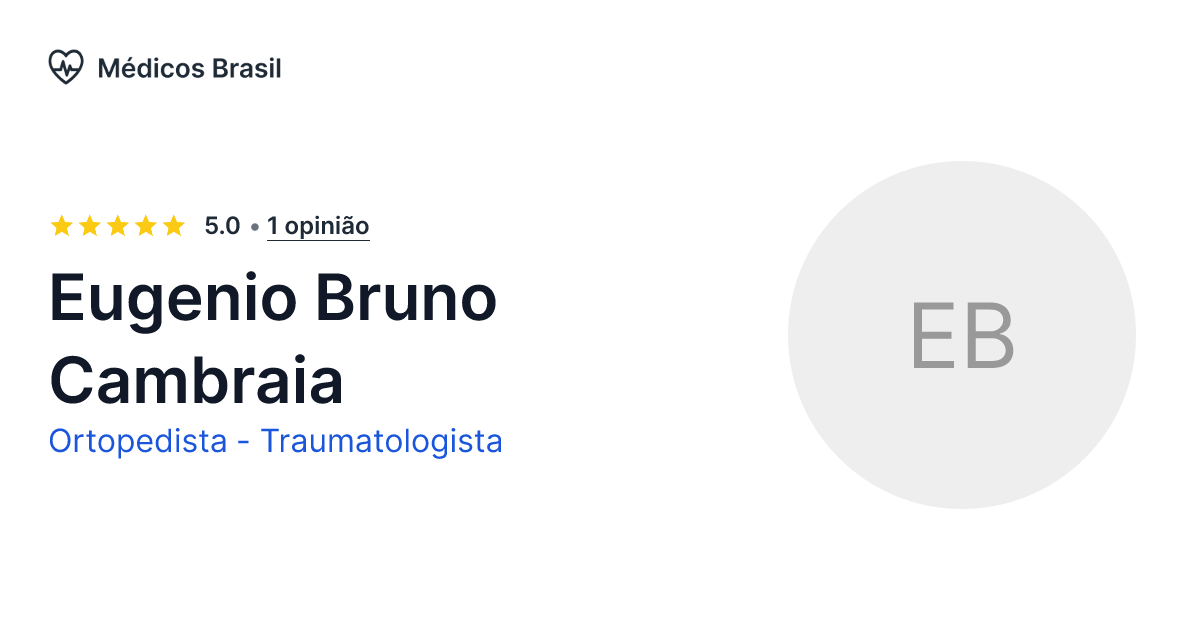Viewport: 1200px width, 630px height.
Task: Click the EB initials inside the avatar
Action: 963,335
